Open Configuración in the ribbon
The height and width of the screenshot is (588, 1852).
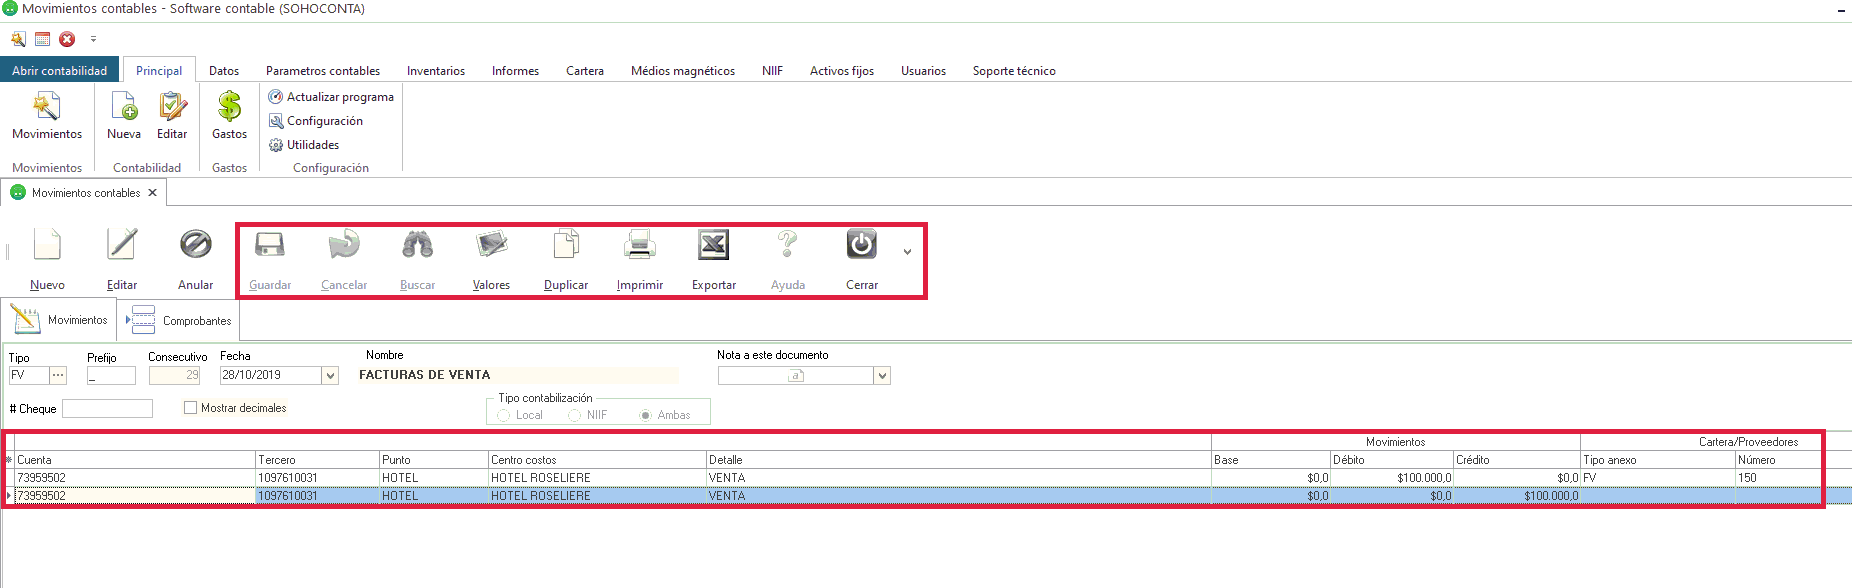316,121
